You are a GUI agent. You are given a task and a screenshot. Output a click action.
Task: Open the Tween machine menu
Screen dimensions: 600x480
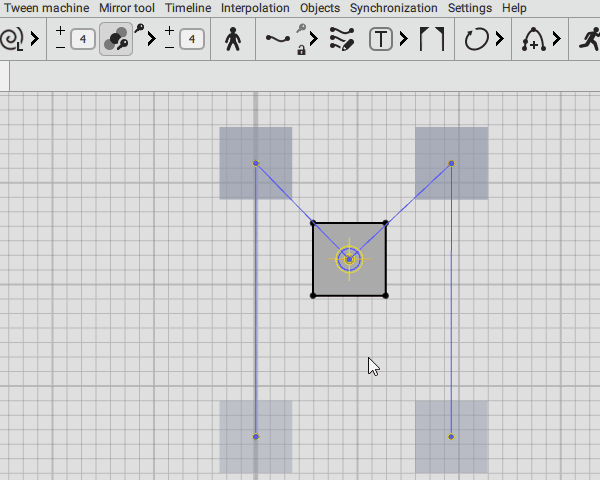tap(47, 8)
